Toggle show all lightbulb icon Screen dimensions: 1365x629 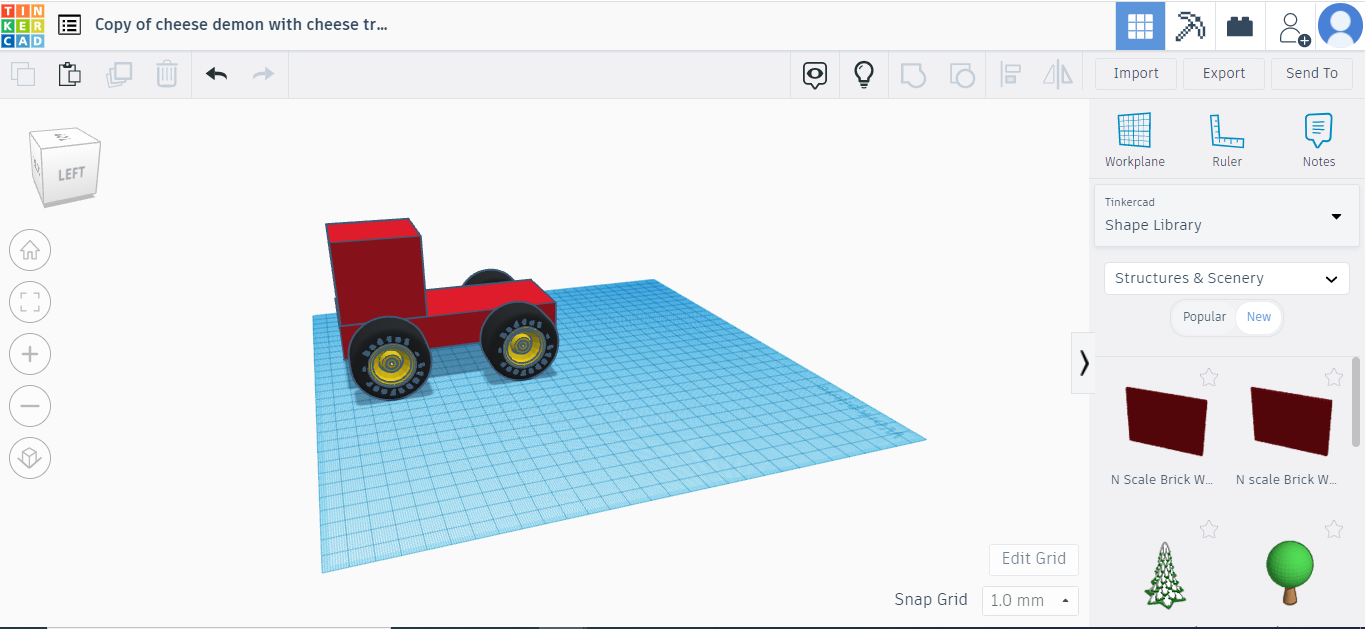[864, 74]
